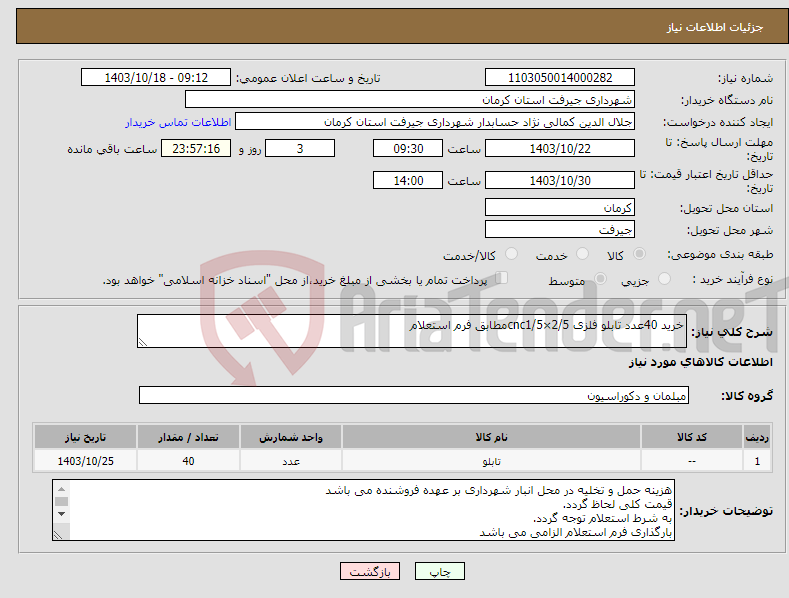The width and height of the screenshot is (789, 598).
Task: Click the price validity date 1403/10/30
Action: (560, 180)
